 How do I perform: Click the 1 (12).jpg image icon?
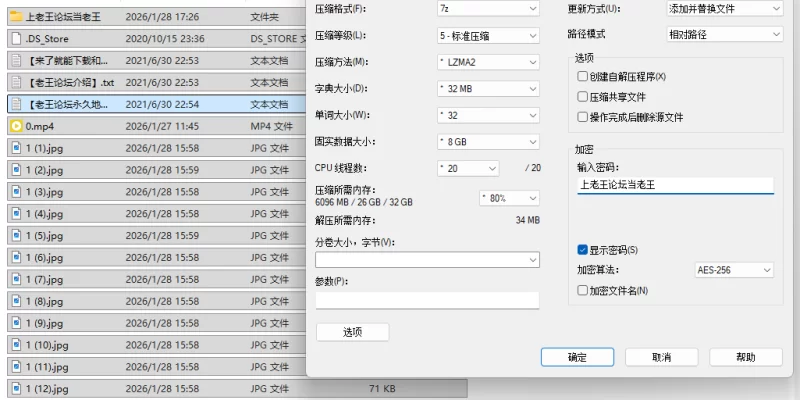[16, 389]
